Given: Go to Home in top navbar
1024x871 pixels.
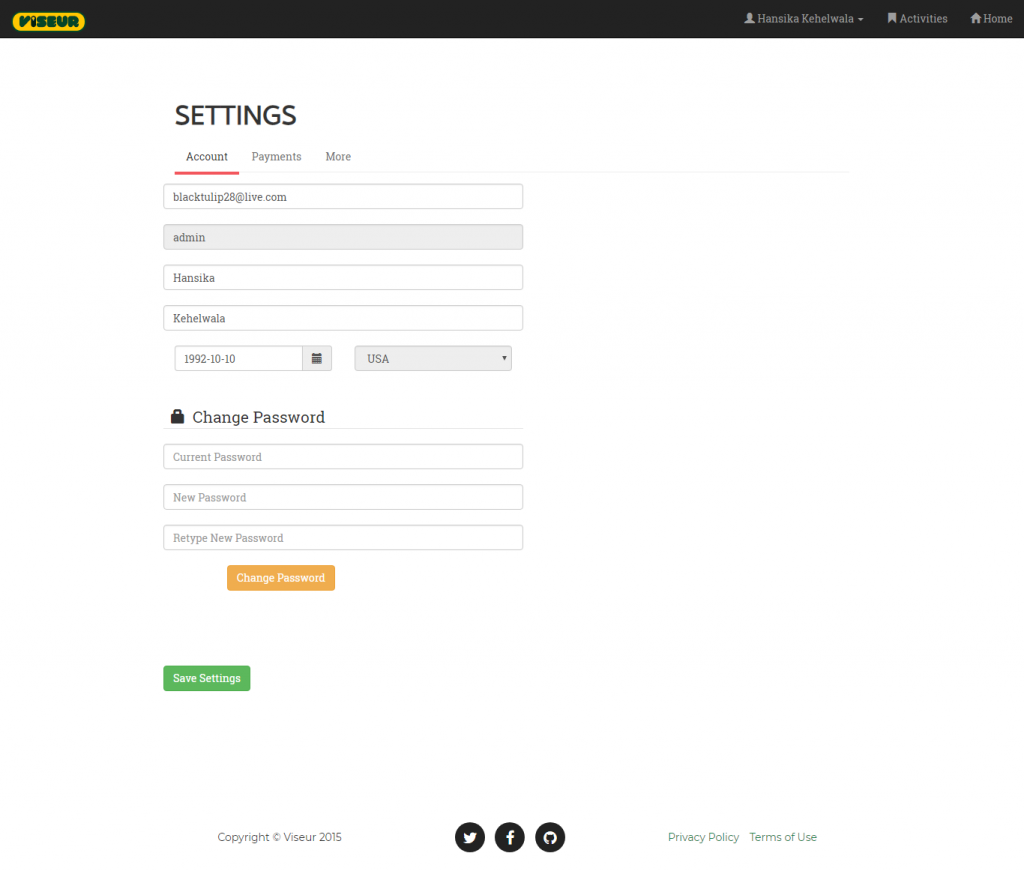Looking at the screenshot, I should (x=991, y=19).
